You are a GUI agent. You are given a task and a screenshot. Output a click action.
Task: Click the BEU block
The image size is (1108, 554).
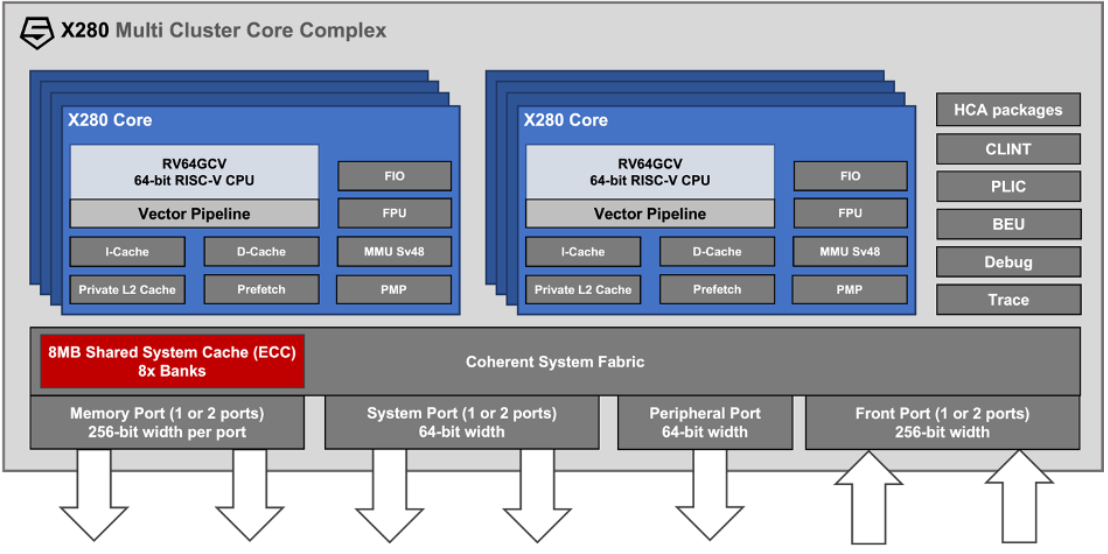coord(1008,225)
